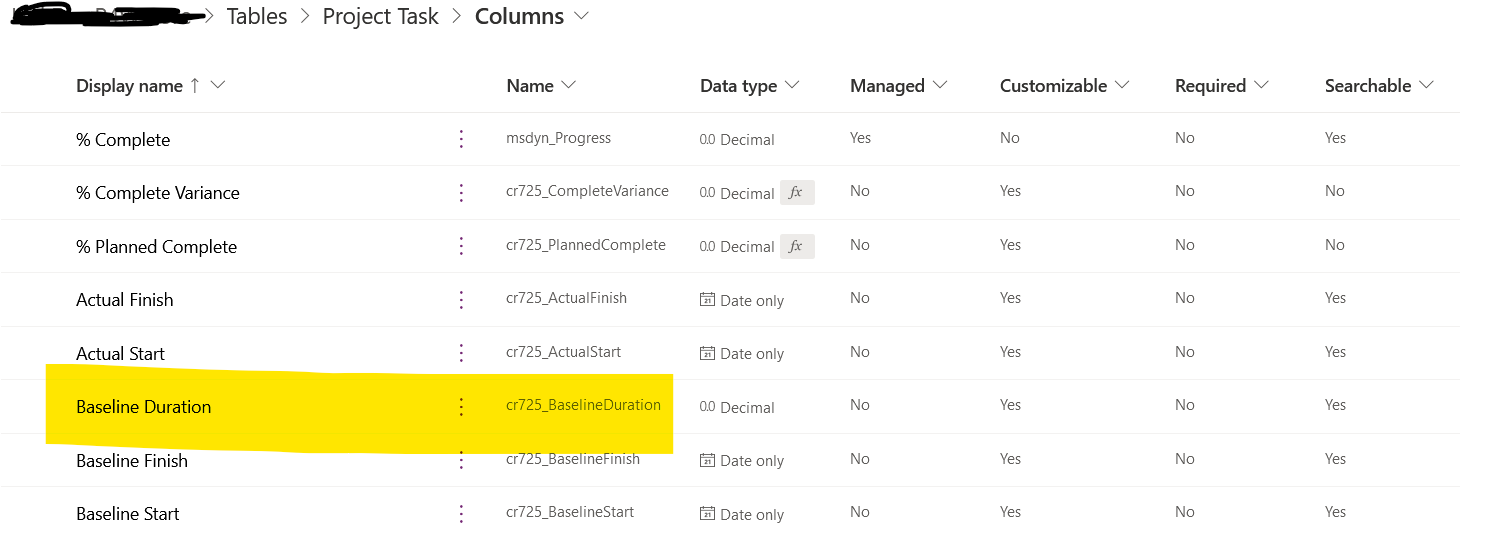The height and width of the screenshot is (533, 1497).
Task: Expand the Customizable column header menu
Action: (x=1122, y=86)
